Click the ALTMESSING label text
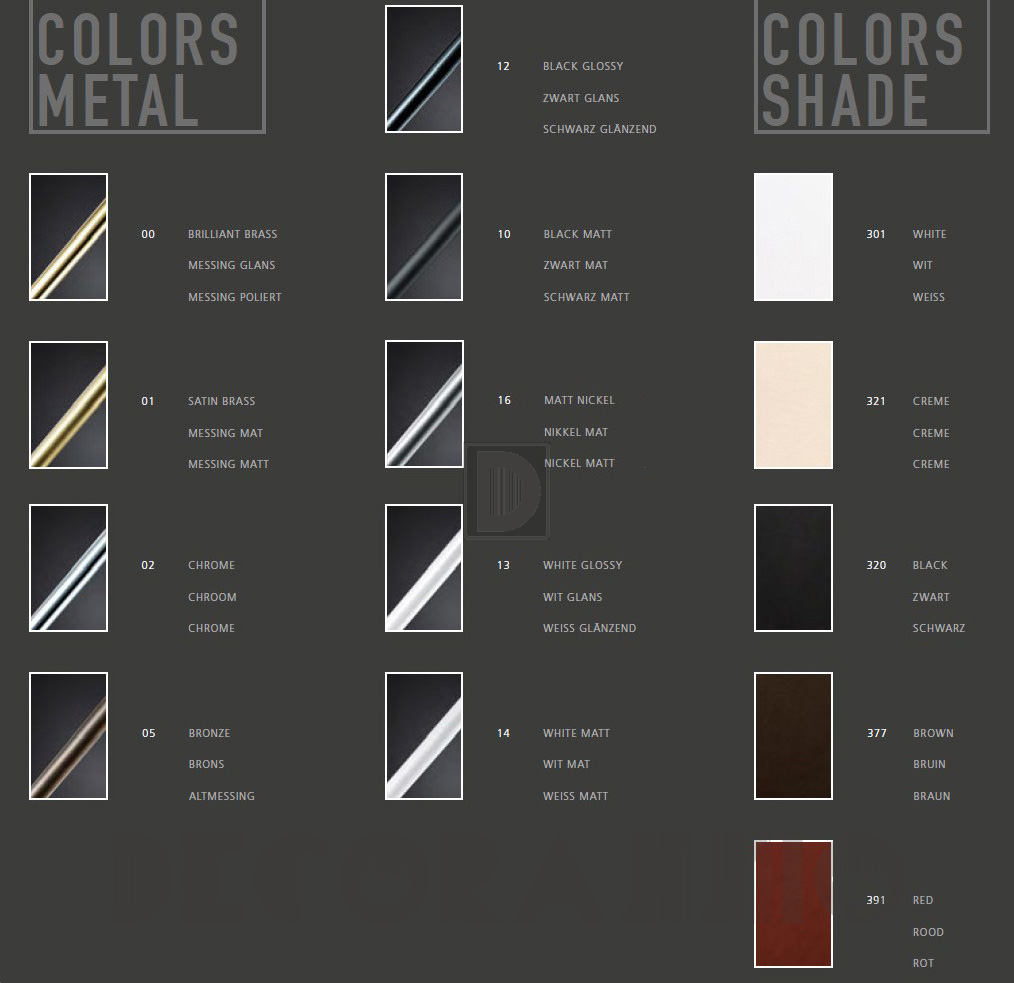The image size is (1014, 983). point(221,796)
